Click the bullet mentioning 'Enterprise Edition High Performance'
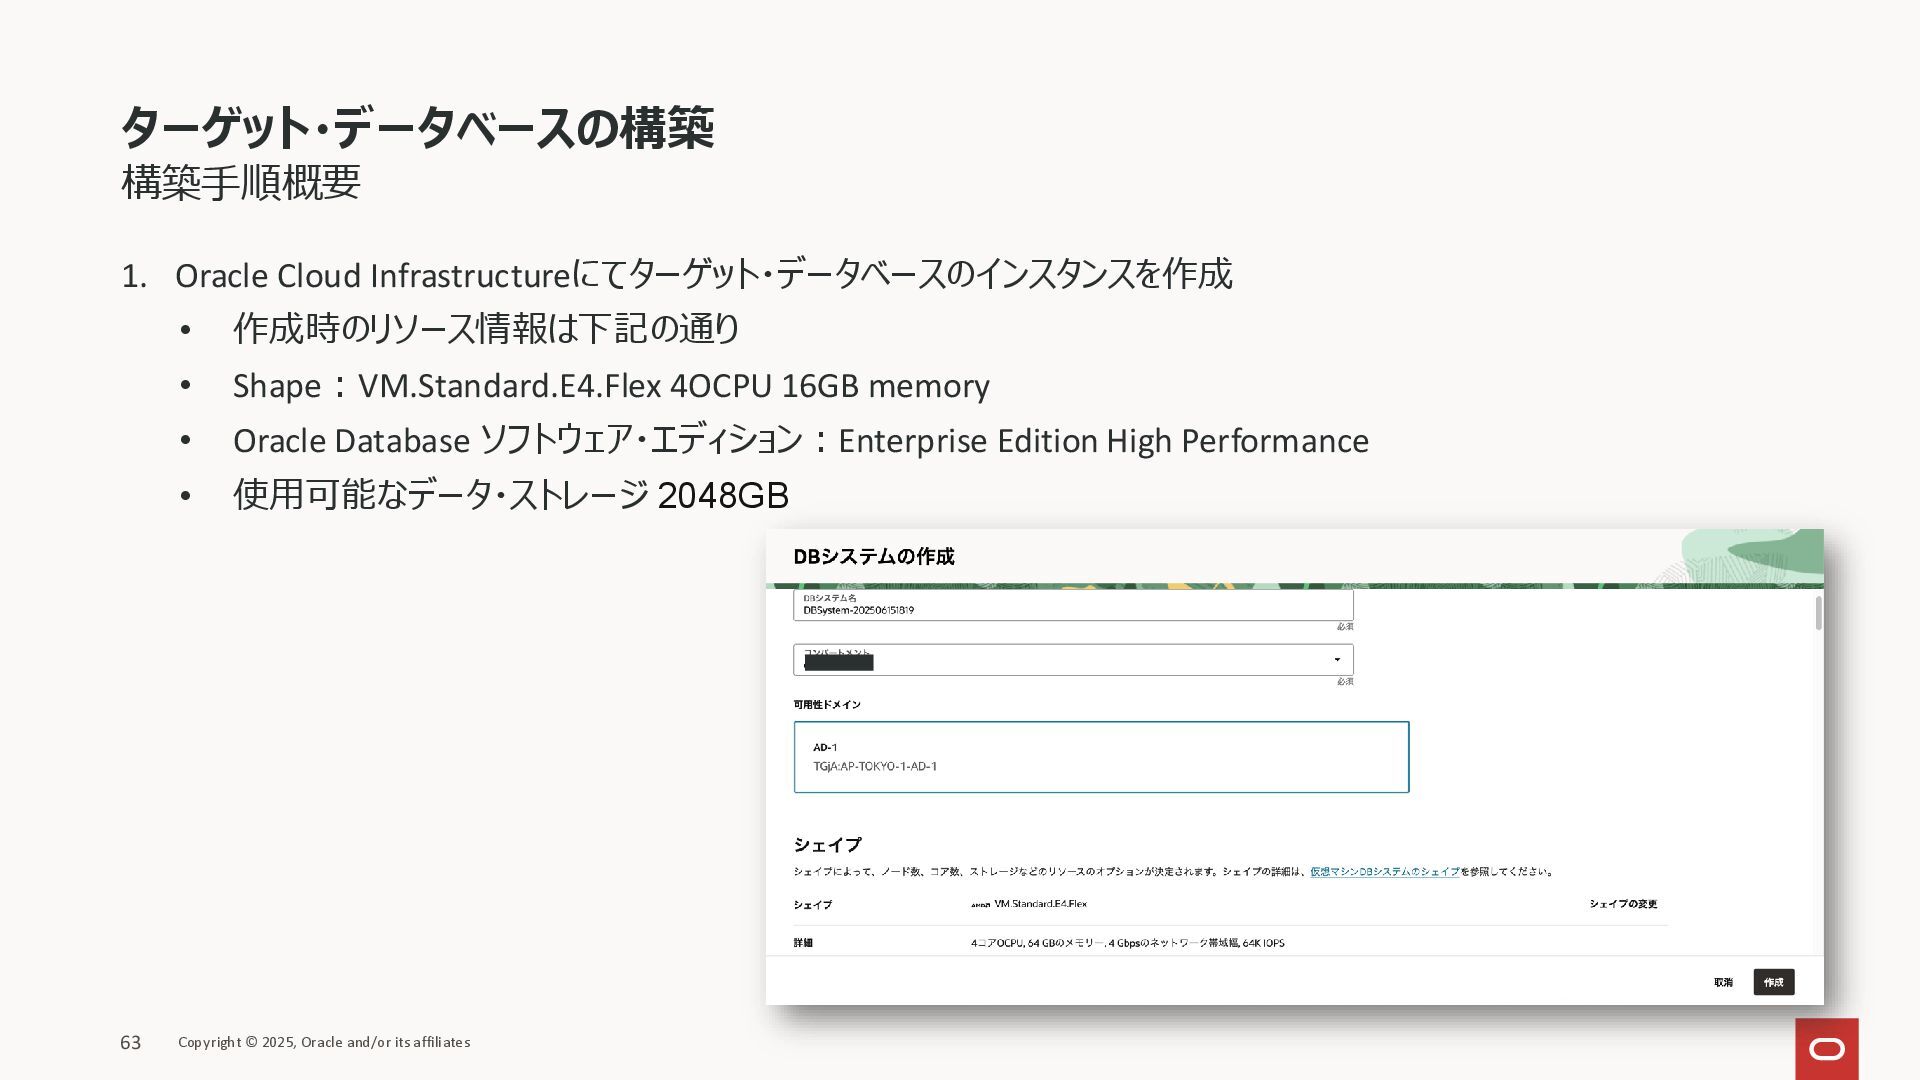The width and height of the screenshot is (1920, 1080). tap(801, 441)
